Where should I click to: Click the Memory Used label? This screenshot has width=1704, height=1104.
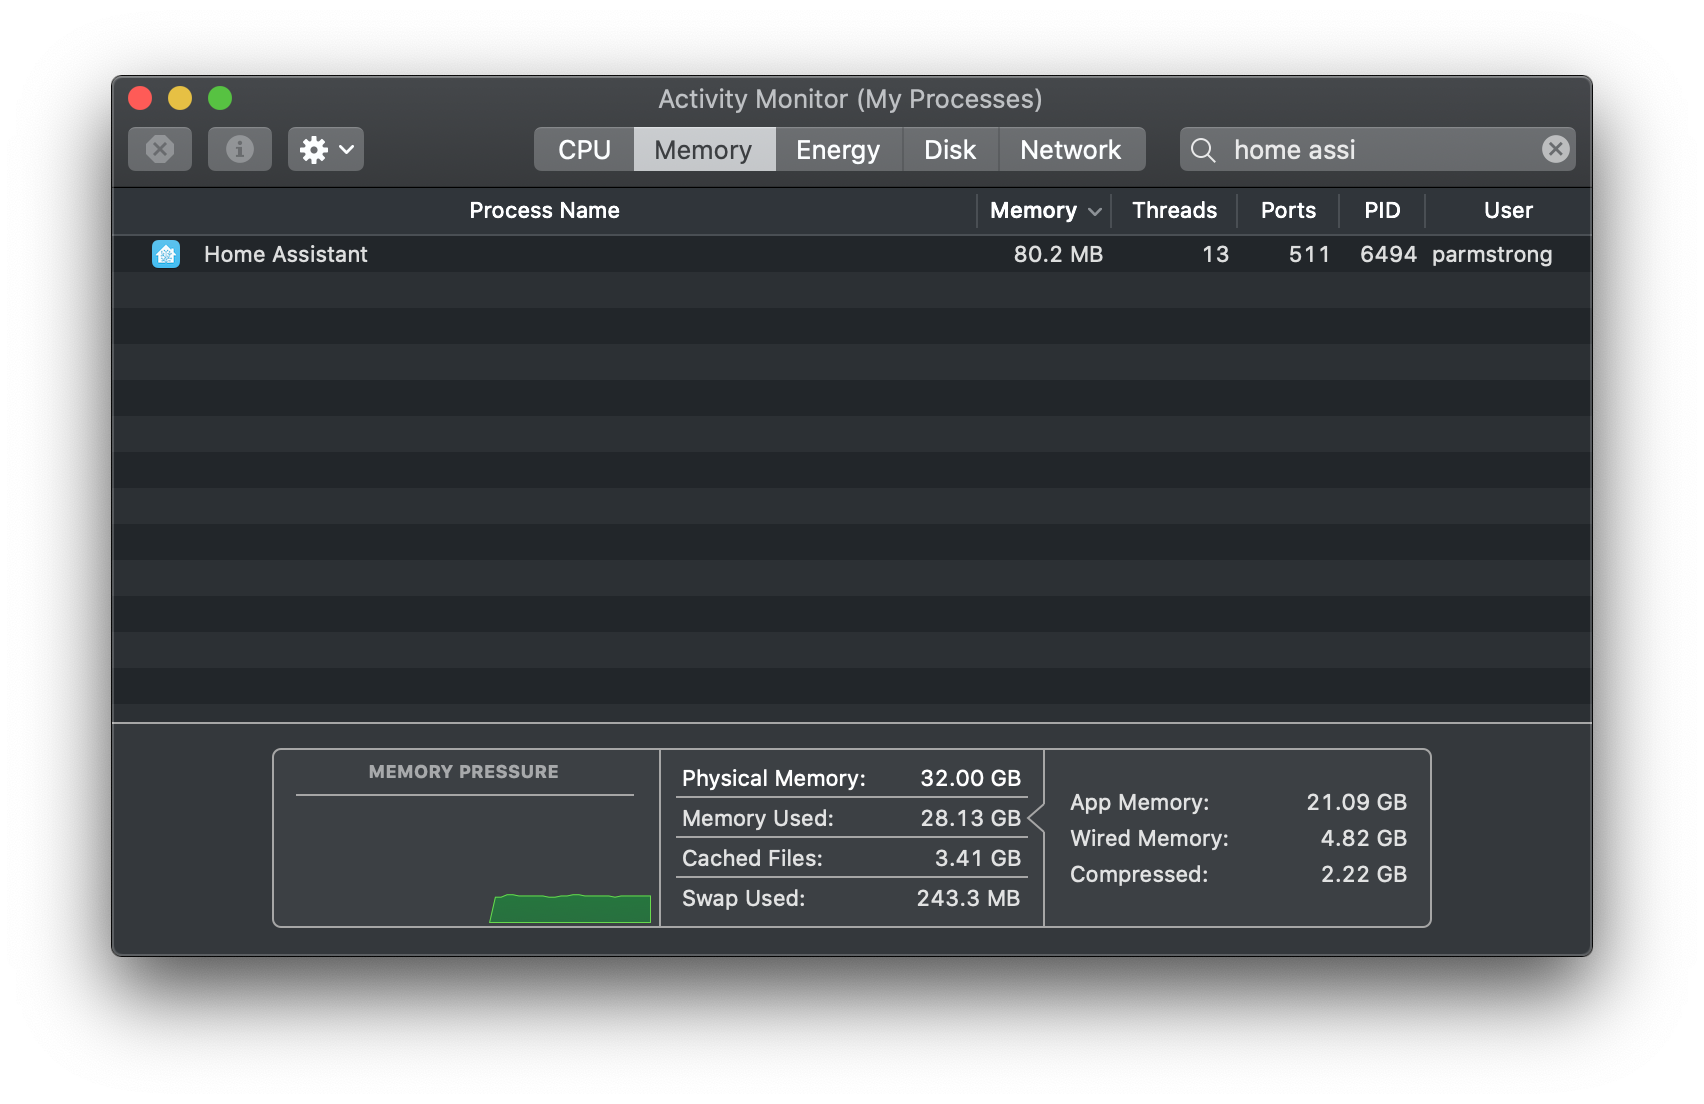(x=757, y=818)
